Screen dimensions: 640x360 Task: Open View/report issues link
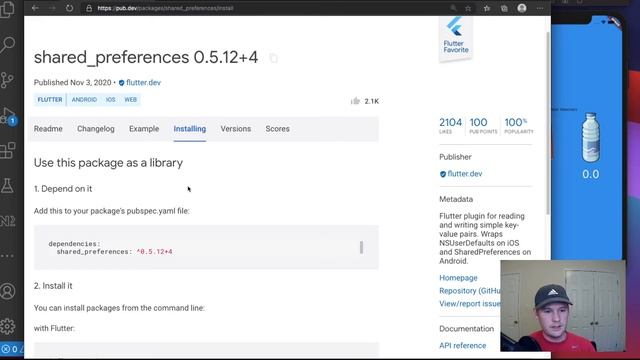(470, 304)
